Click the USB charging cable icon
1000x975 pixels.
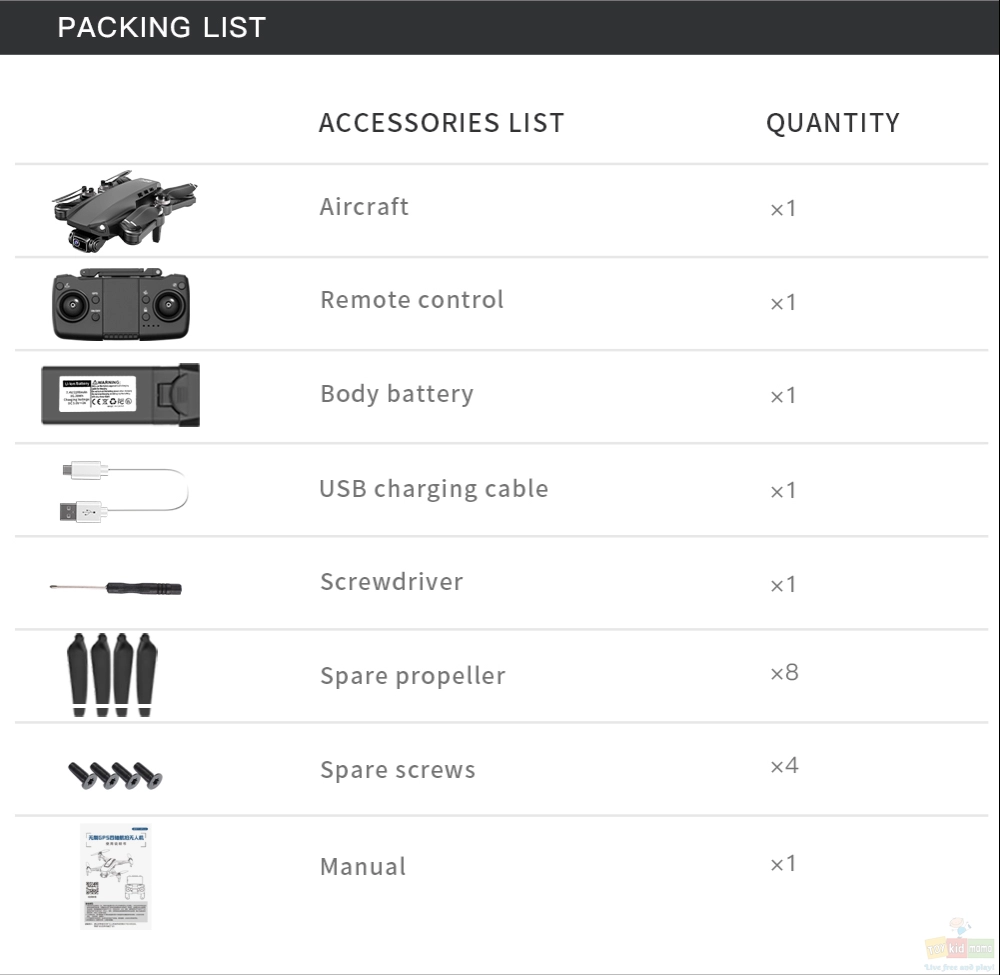coord(124,491)
